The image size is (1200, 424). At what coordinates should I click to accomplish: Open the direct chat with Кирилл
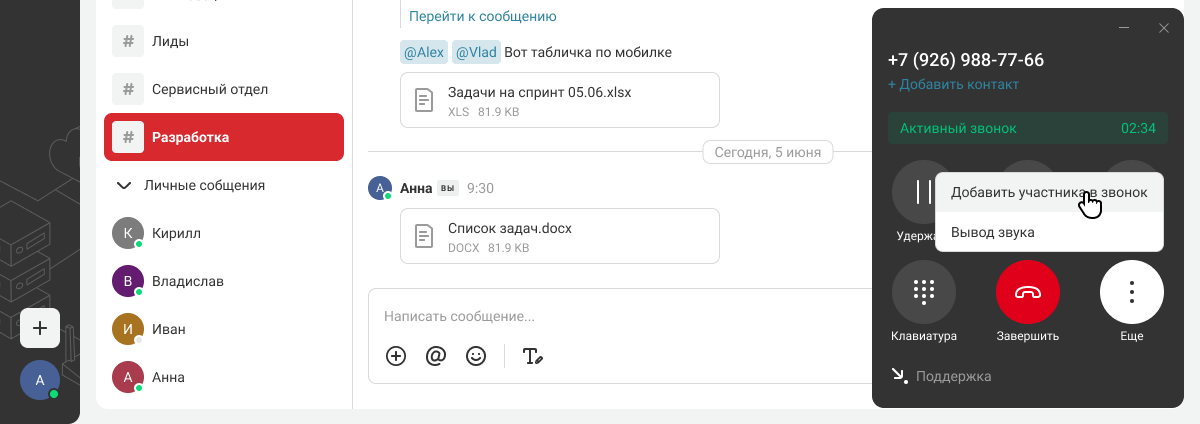176,233
